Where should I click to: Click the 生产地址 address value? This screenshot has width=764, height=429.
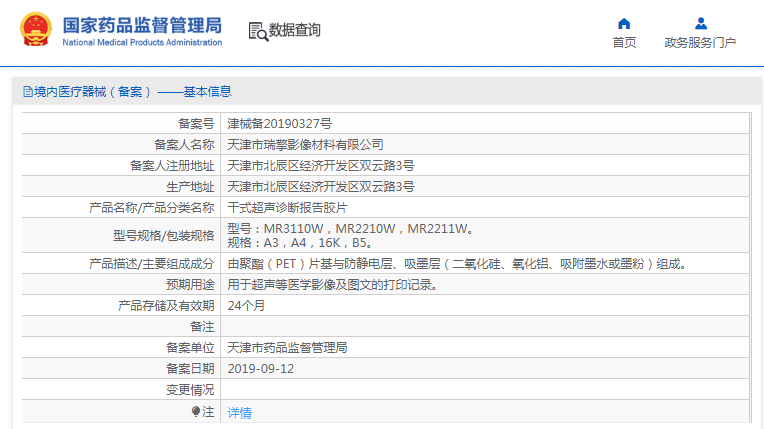(321, 187)
